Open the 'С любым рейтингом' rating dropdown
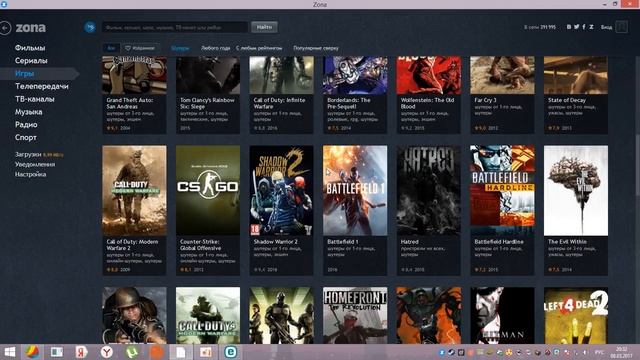The width and height of the screenshot is (640, 360). (259, 48)
